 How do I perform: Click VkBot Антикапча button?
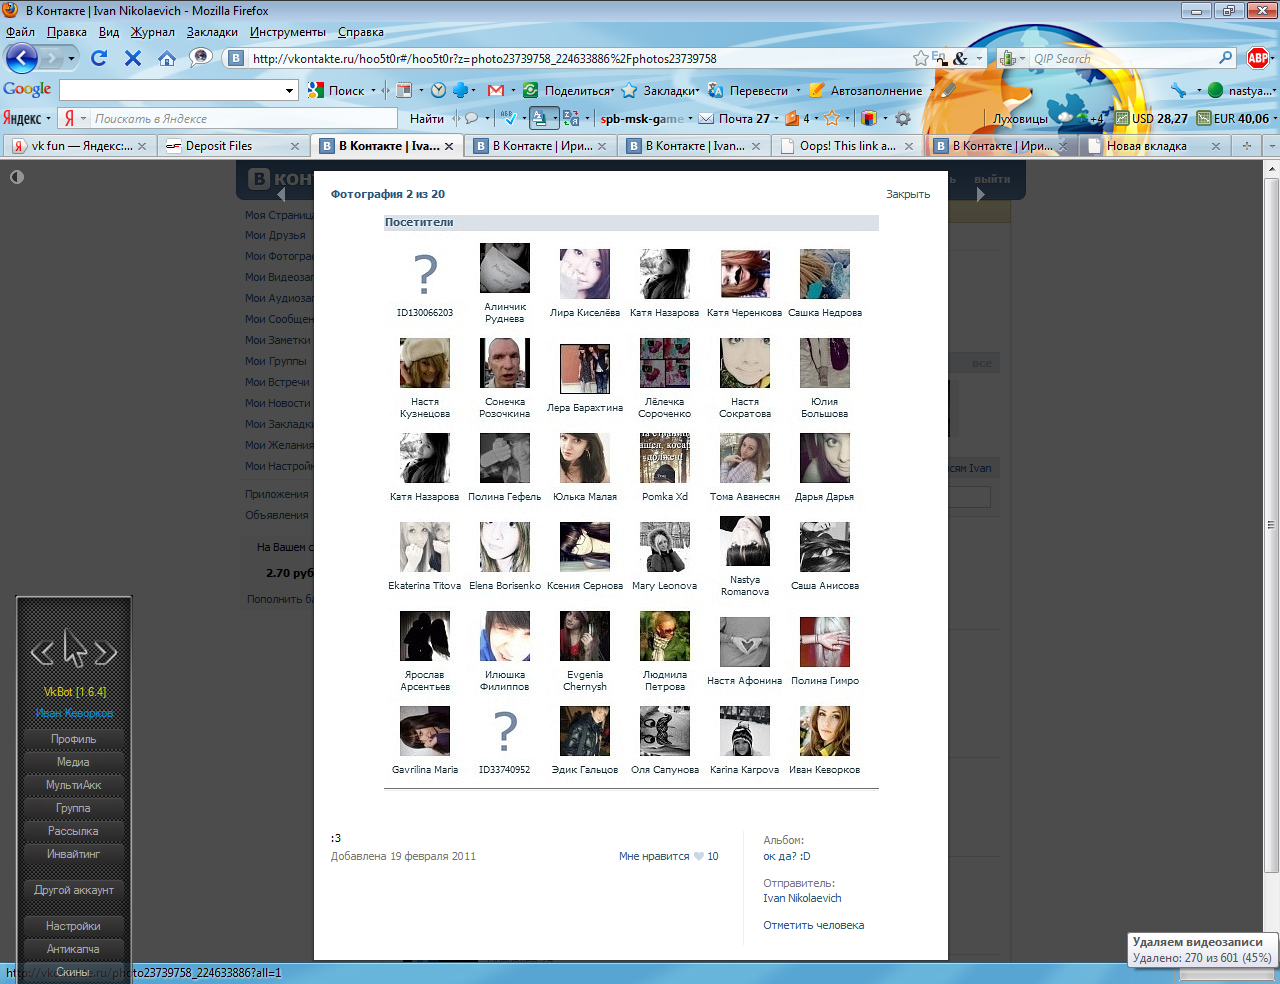74,949
